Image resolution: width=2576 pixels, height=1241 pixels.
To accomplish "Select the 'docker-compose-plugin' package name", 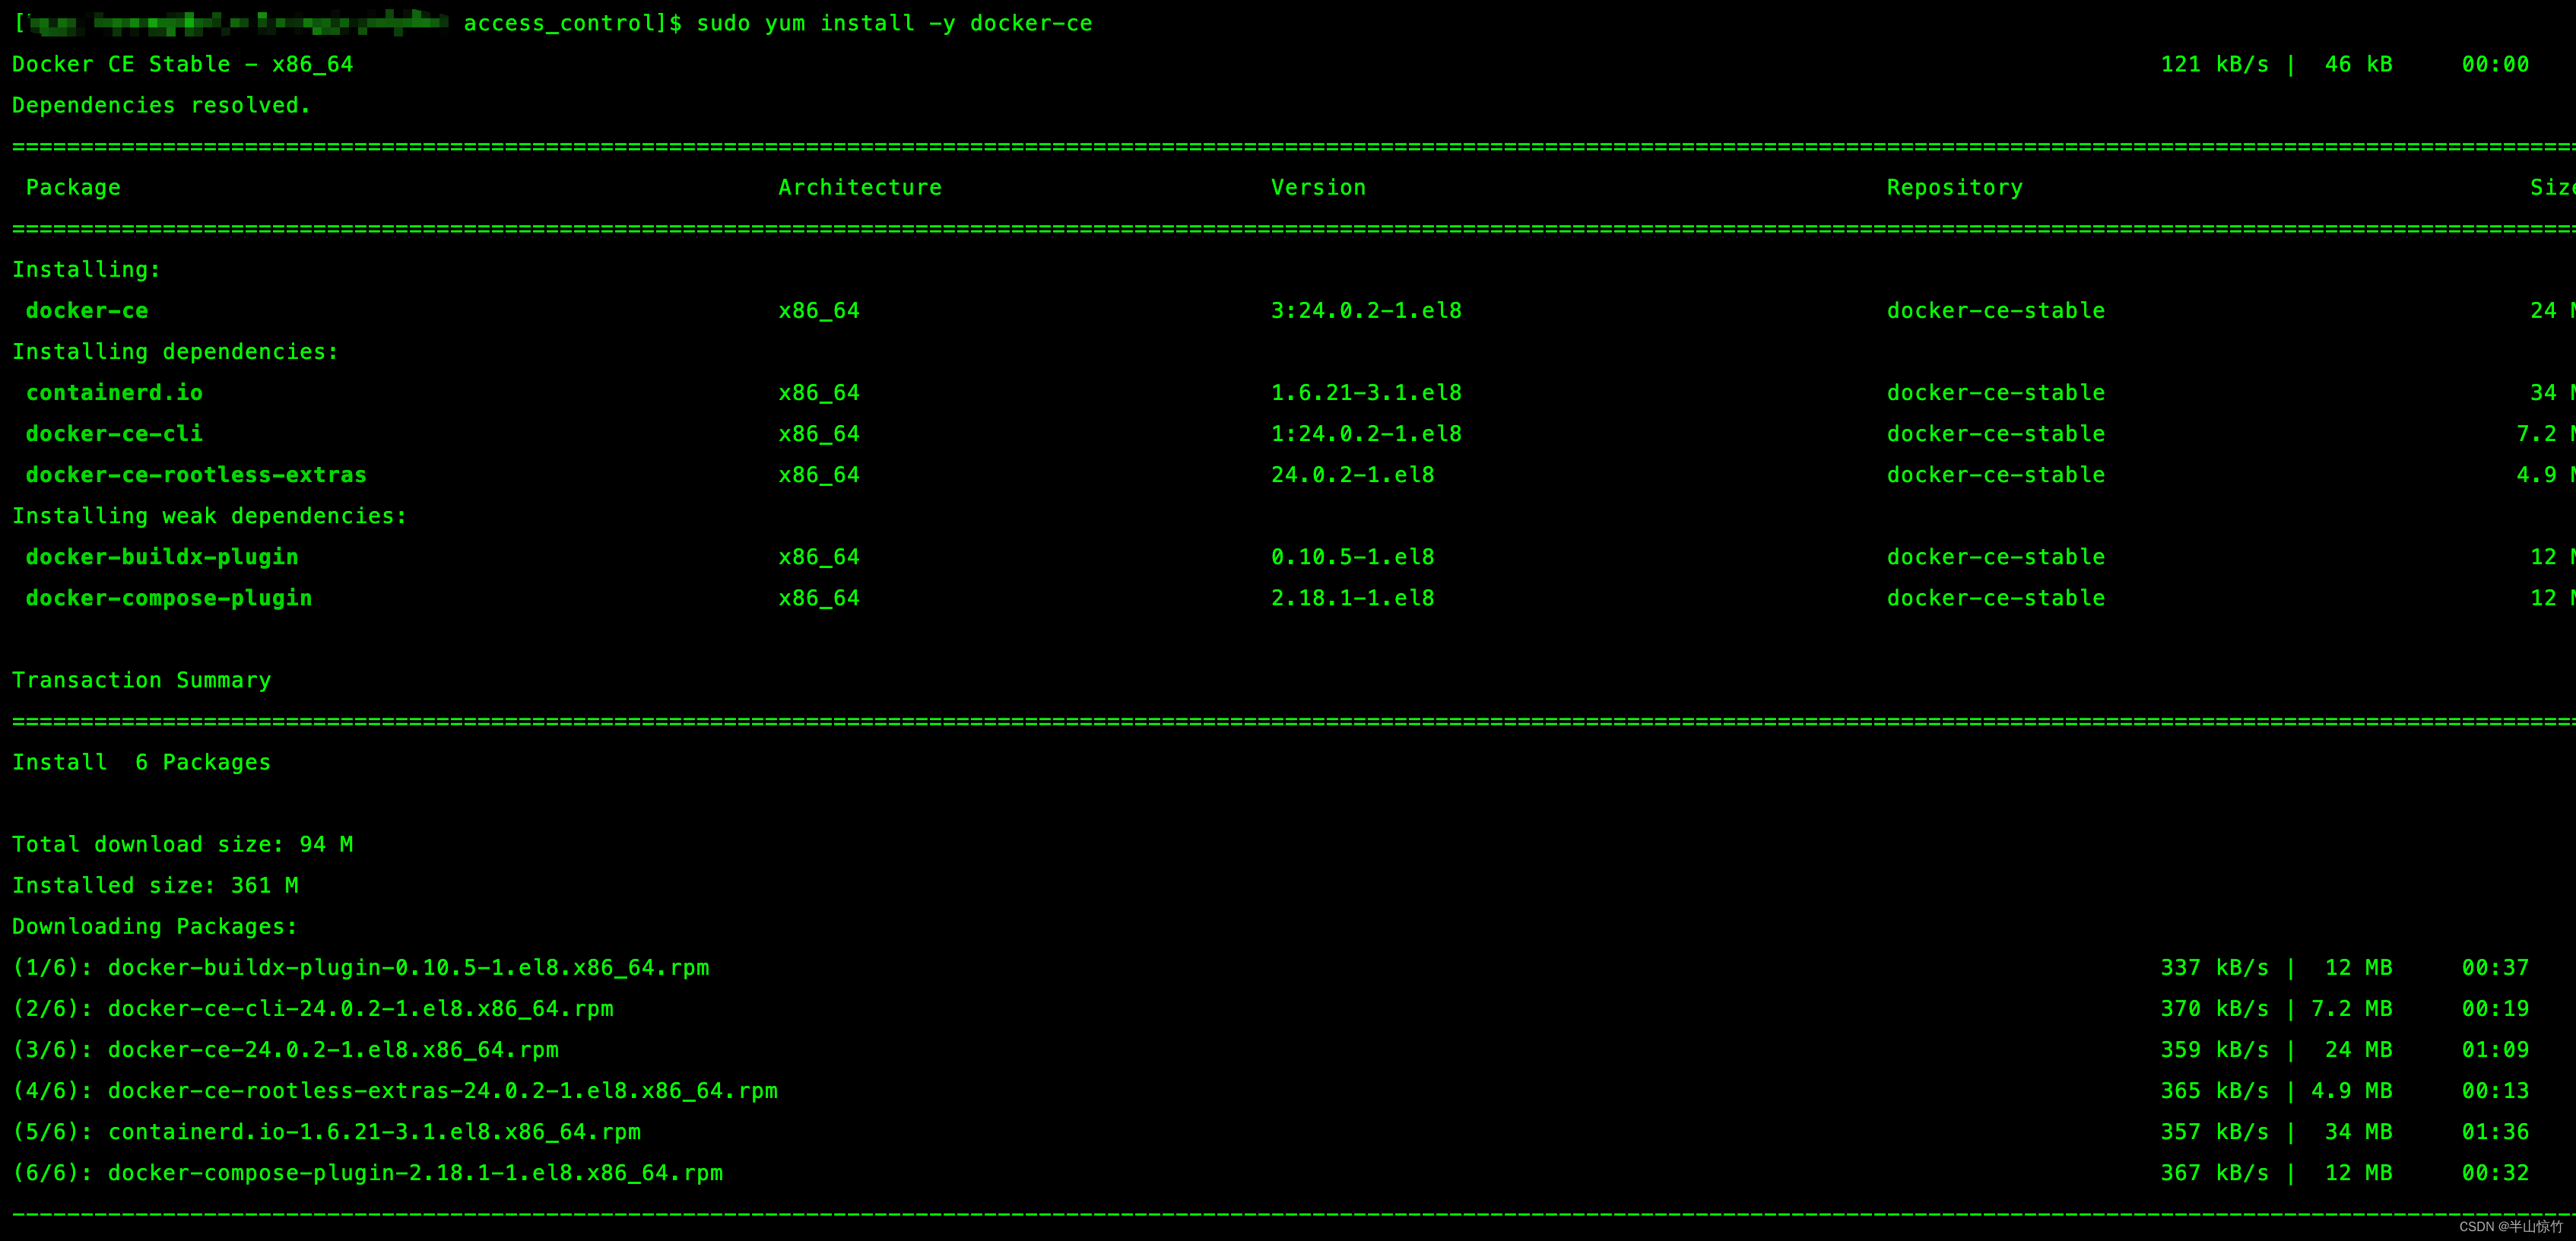I will [169, 598].
